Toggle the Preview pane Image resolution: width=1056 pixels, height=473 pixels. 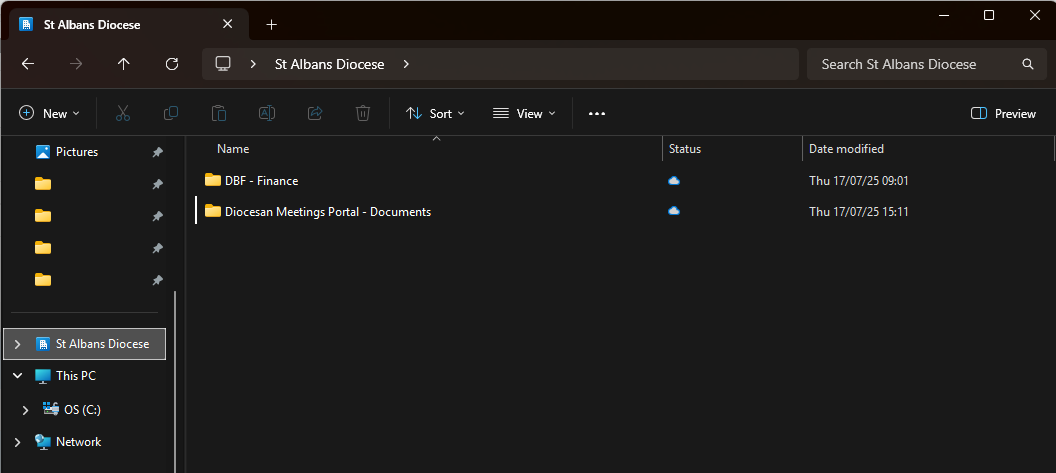[x=1003, y=113]
